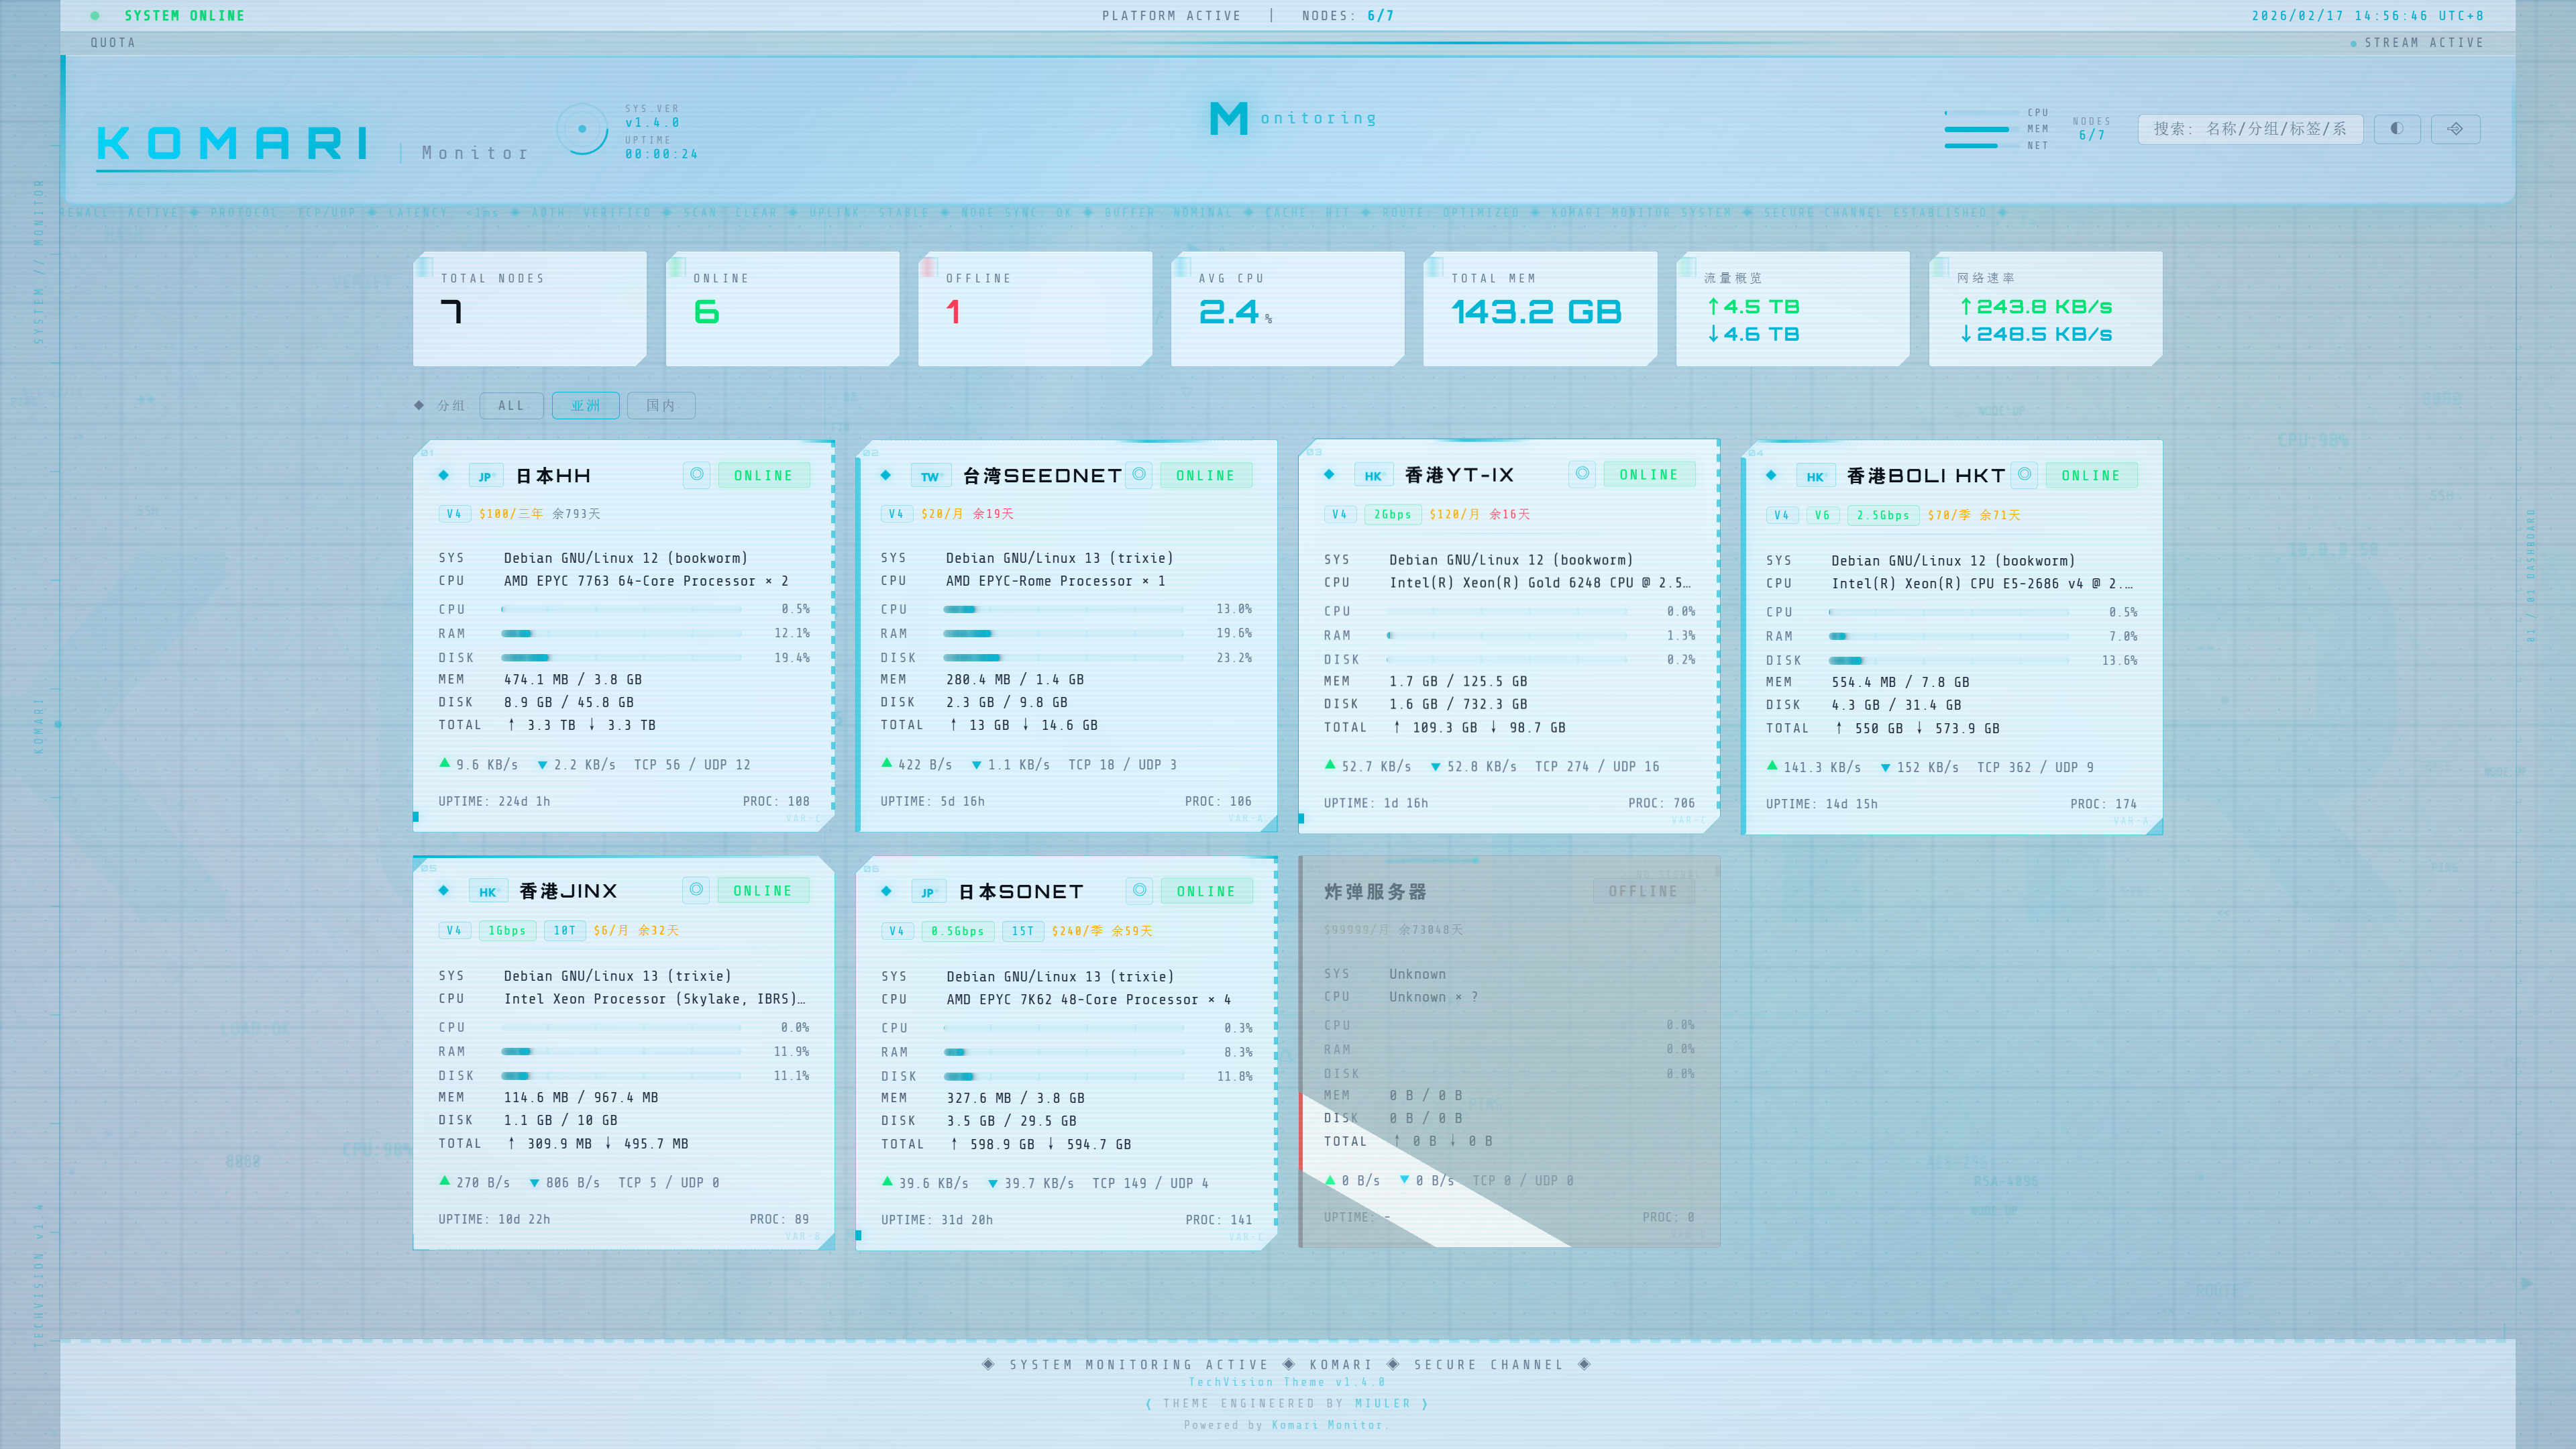Screen dimensions: 2576x1449
Task: Select the ALL group filter
Action: [511, 405]
